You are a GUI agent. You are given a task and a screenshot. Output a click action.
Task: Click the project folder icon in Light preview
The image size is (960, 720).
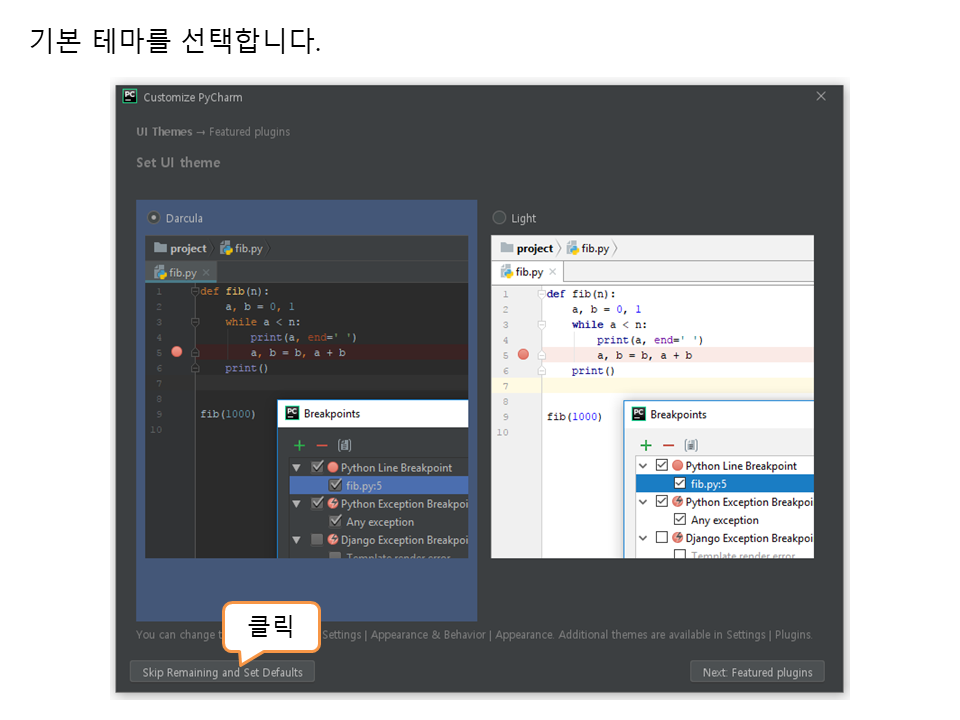506,248
